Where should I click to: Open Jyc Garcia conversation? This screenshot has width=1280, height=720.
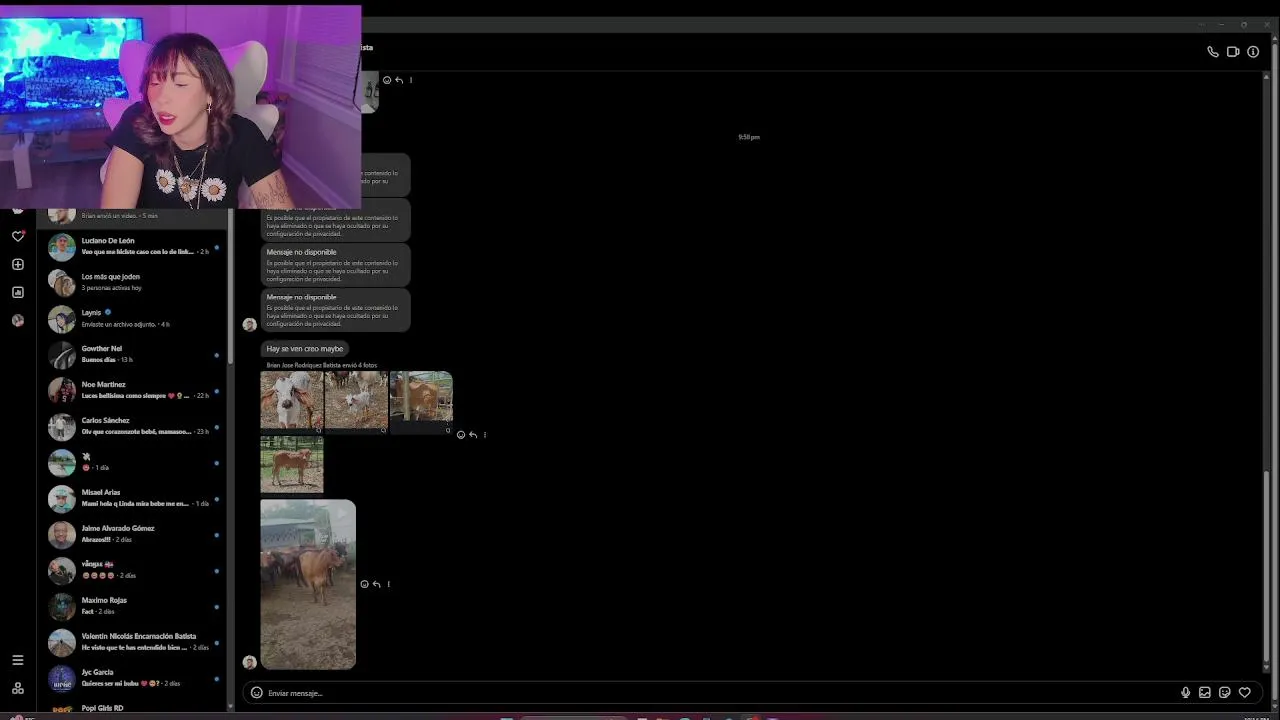click(133, 678)
